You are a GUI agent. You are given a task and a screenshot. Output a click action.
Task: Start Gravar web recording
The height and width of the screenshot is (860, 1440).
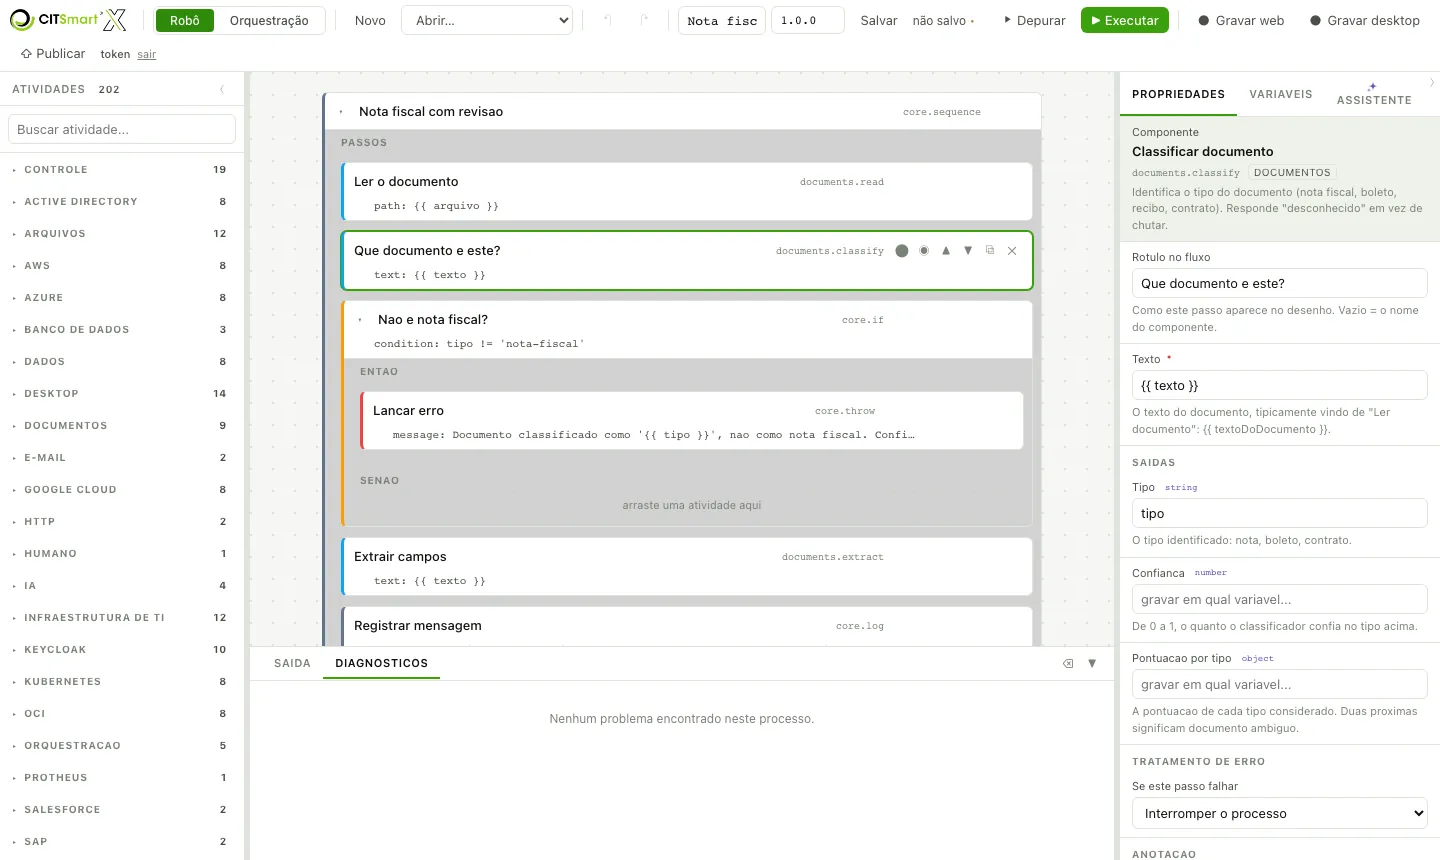click(1241, 20)
